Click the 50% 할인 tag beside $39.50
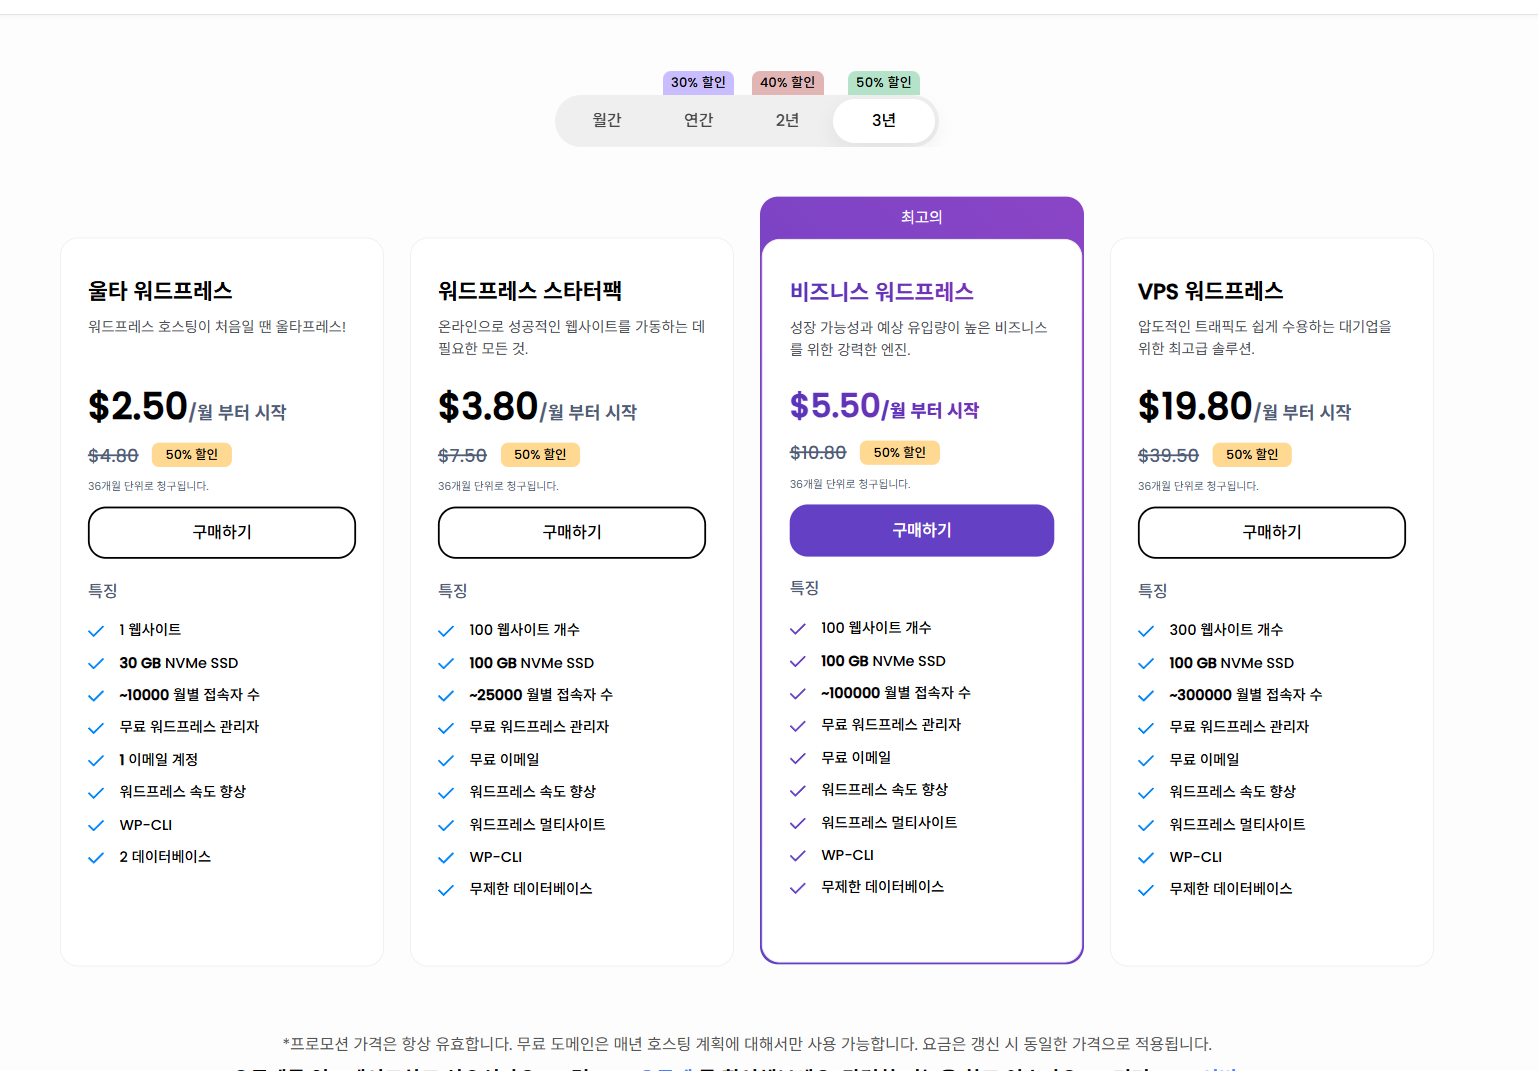This screenshot has width=1538, height=1071. (1252, 454)
